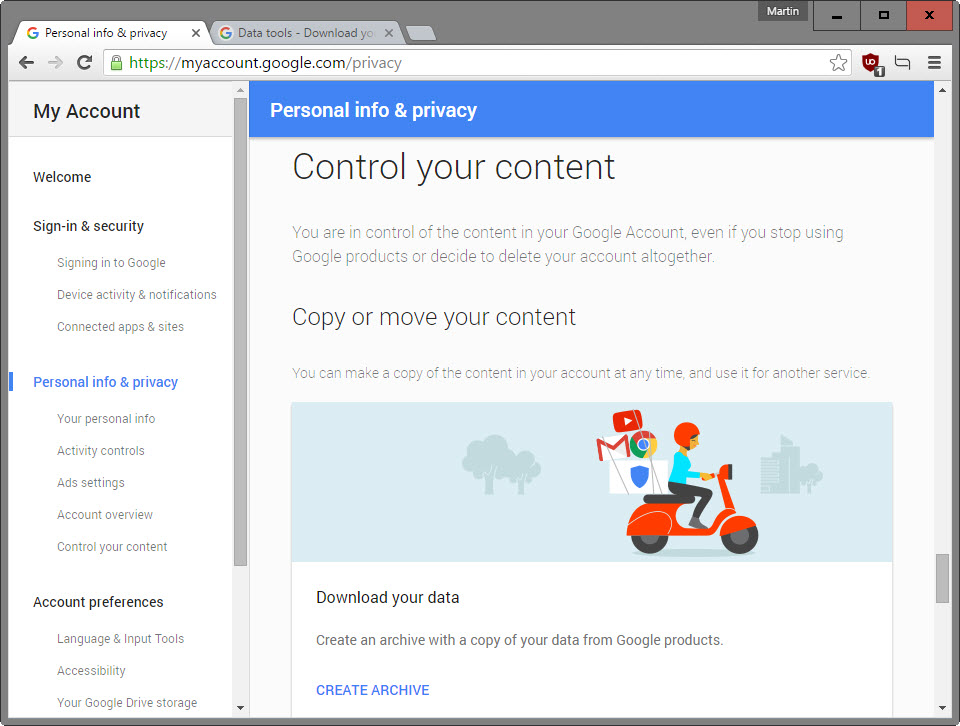Go to Control your content in sidebar
The image size is (960, 726).
(112, 547)
